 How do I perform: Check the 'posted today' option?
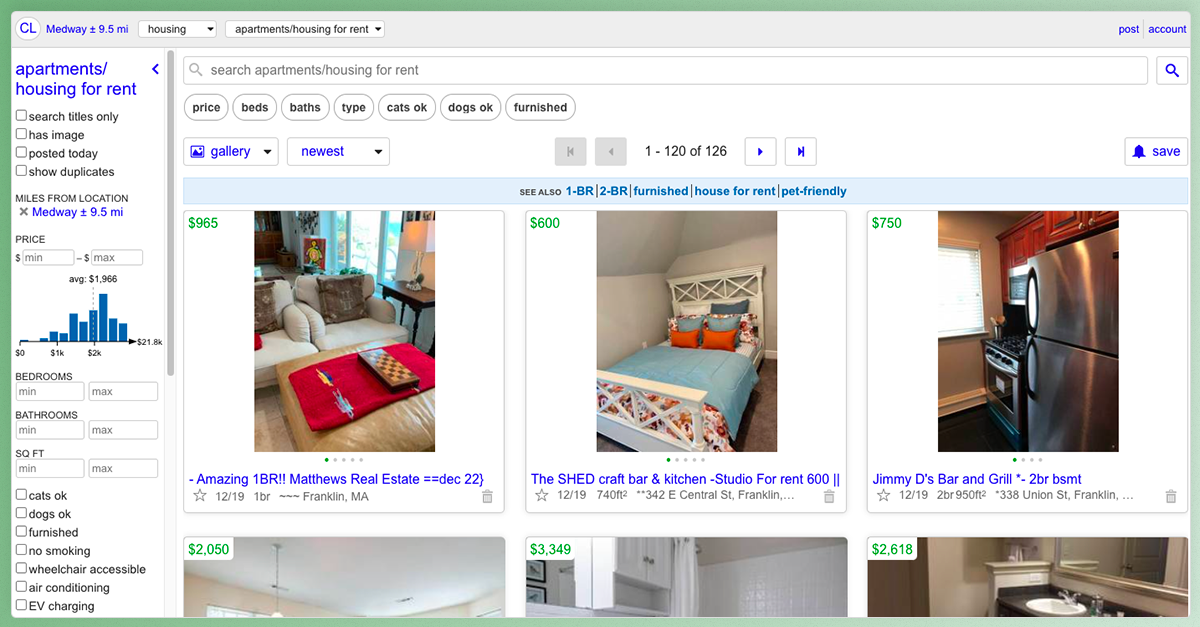click(19, 151)
